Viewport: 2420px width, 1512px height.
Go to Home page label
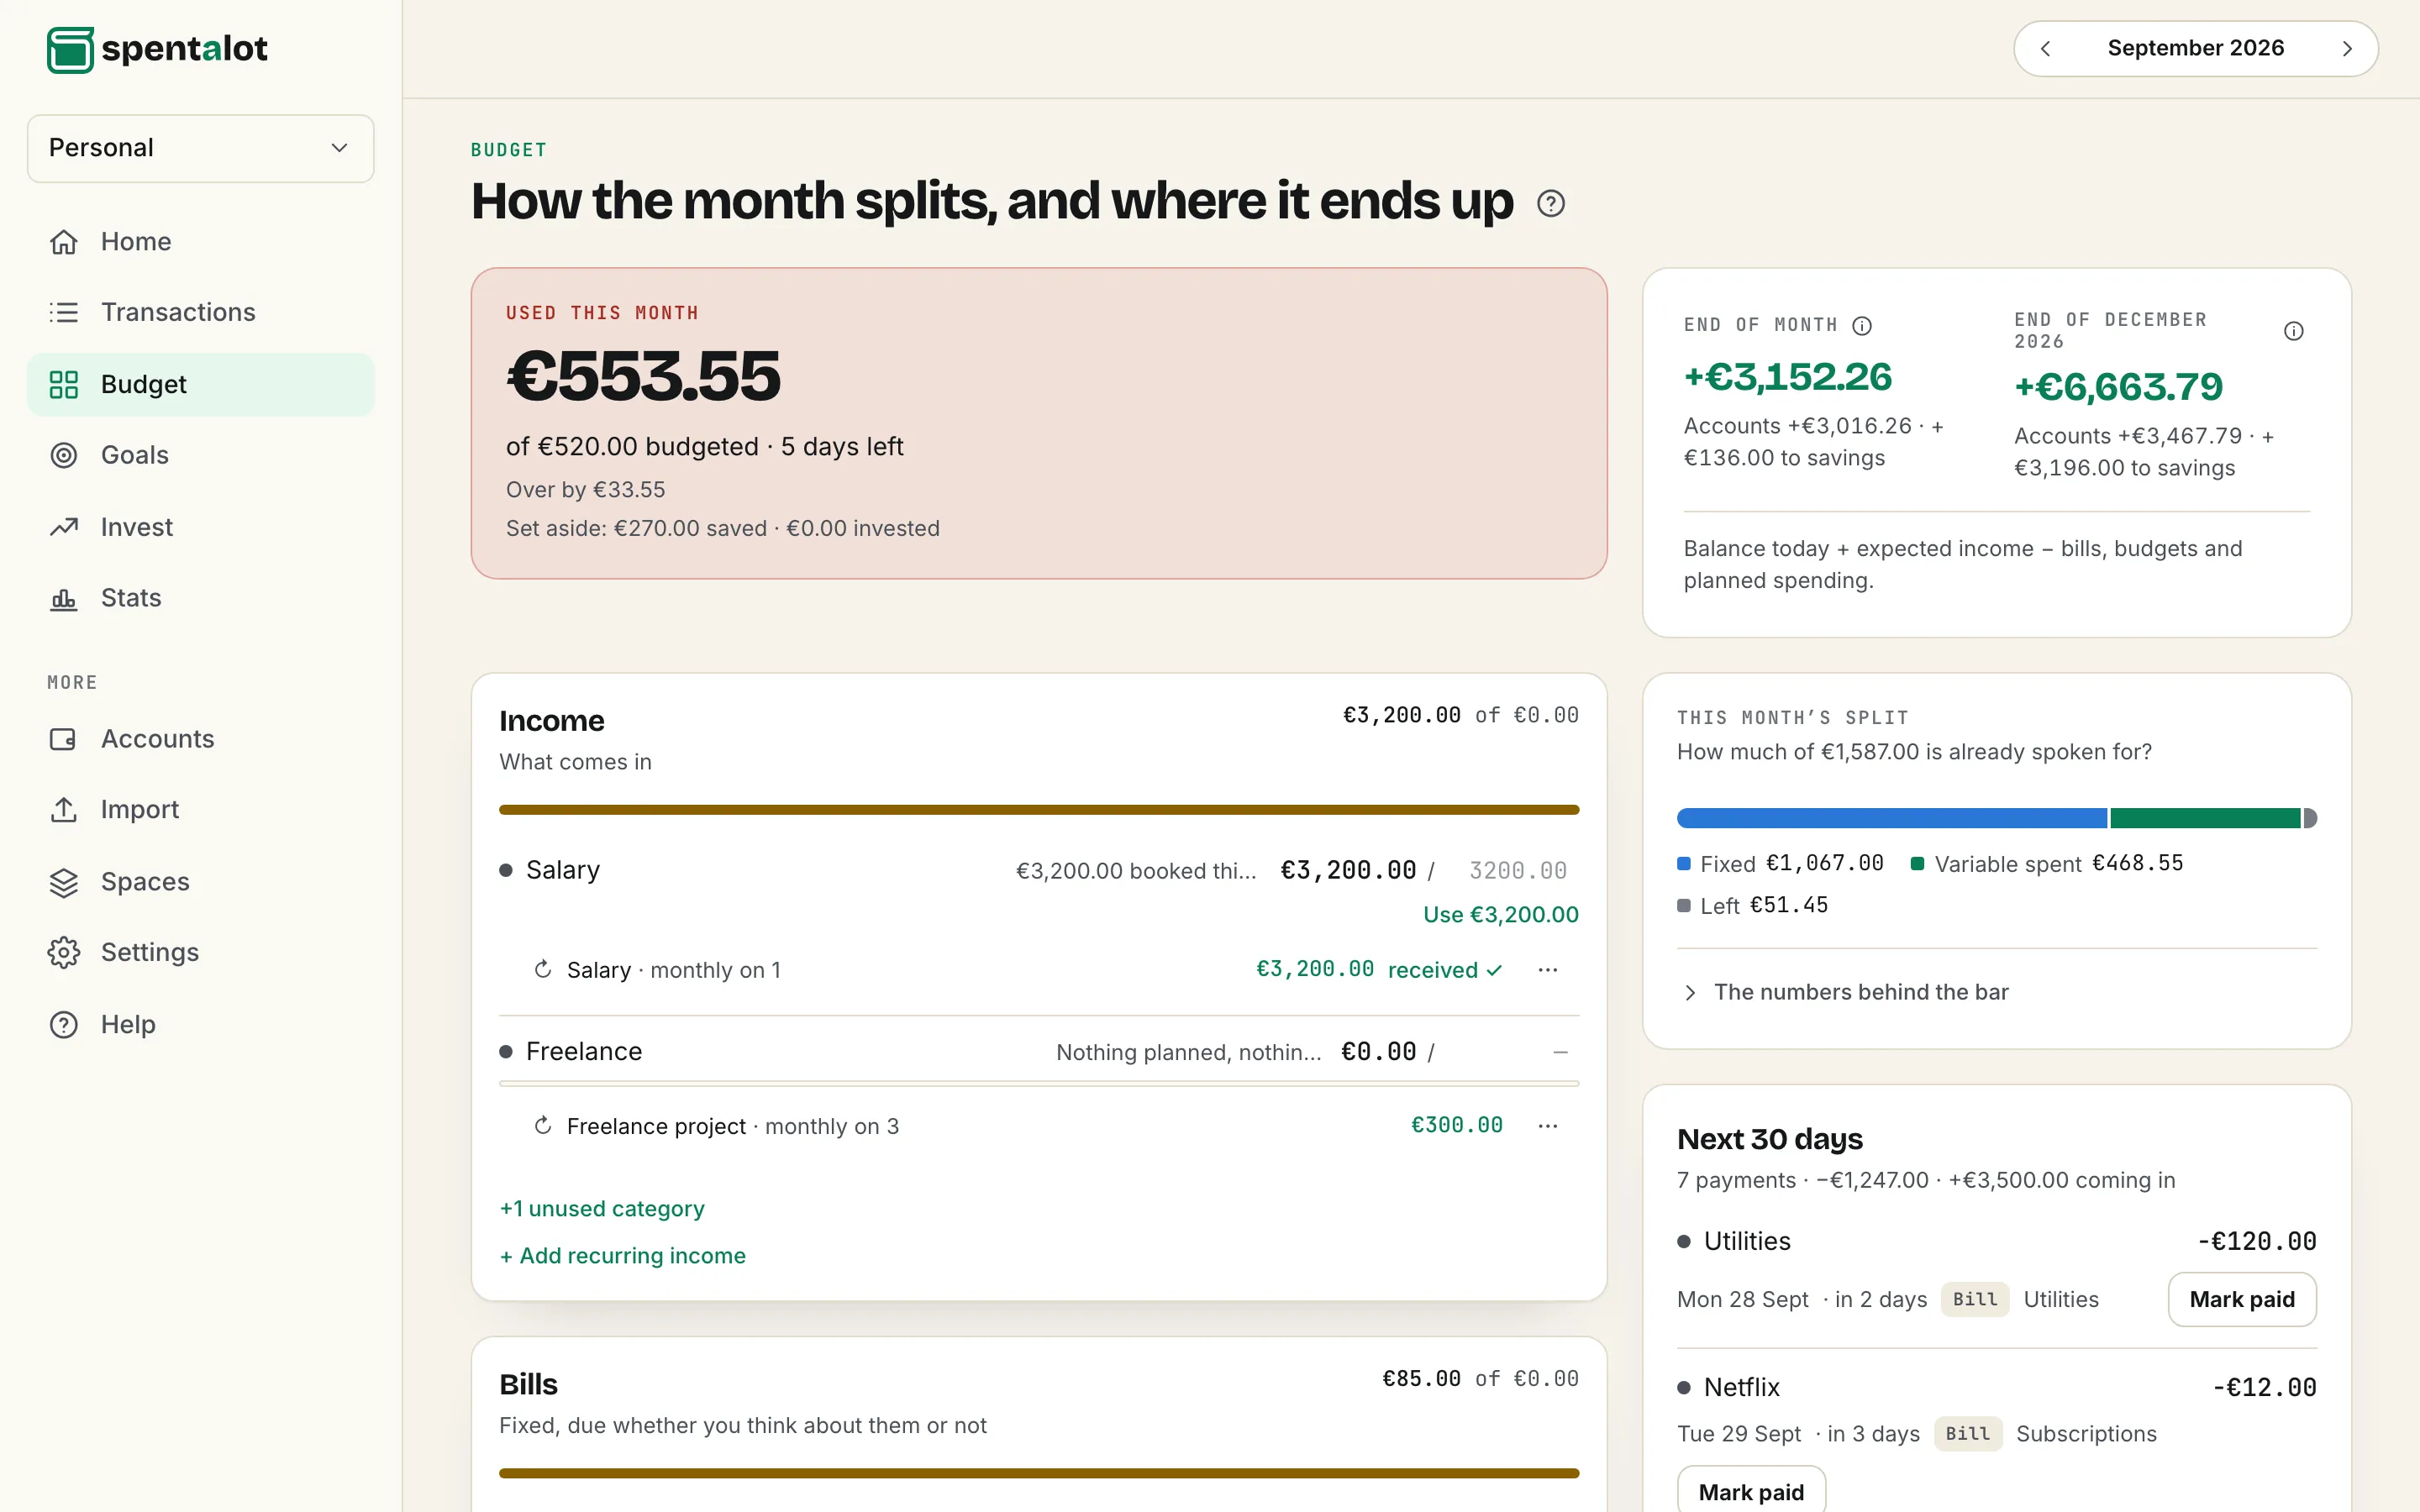pos(136,242)
